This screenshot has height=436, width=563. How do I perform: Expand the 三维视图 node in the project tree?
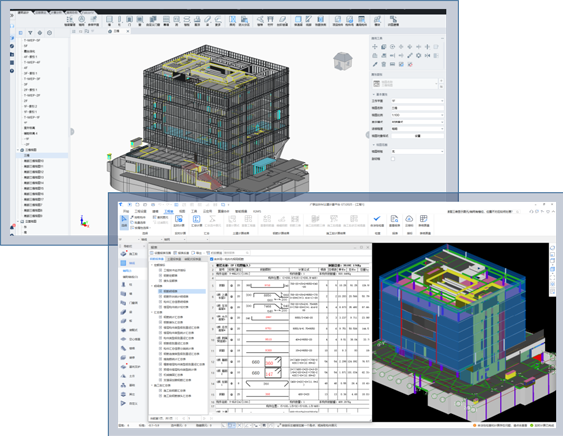coord(18,150)
